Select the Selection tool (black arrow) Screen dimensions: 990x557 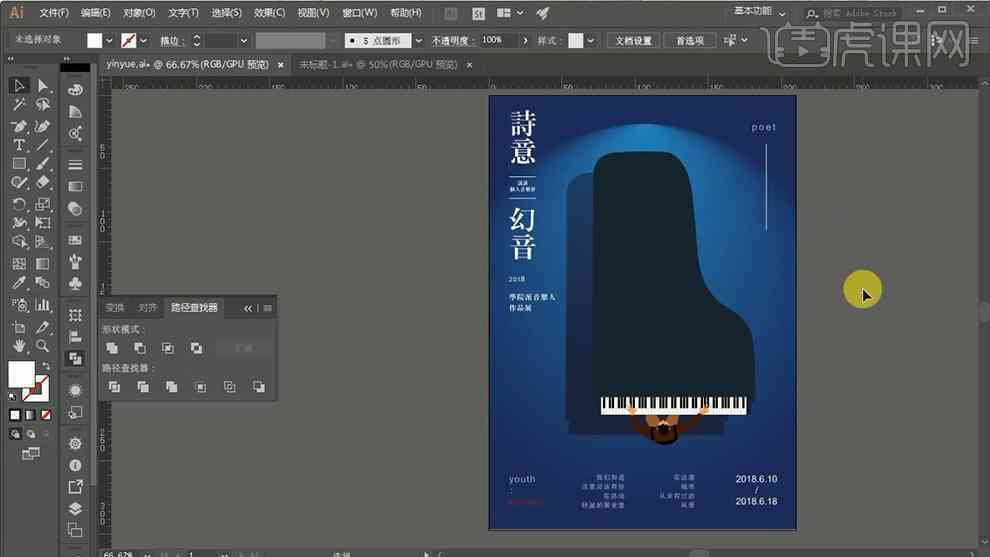coord(19,85)
